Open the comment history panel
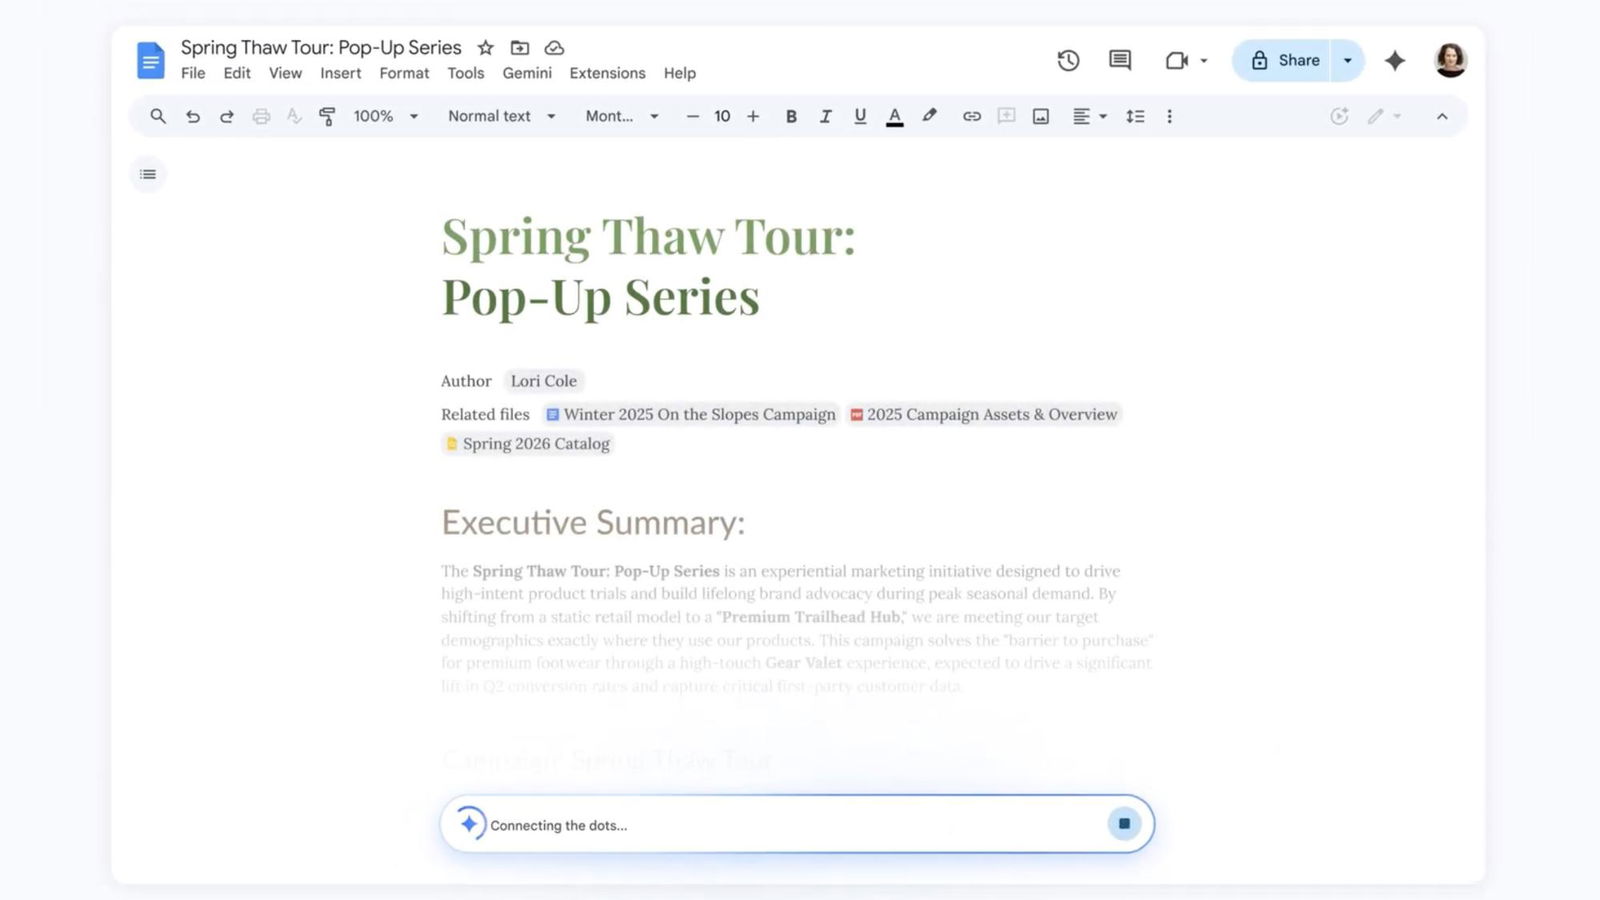The height and width of the screenshot is (900, 1600). pos(1118,61)
